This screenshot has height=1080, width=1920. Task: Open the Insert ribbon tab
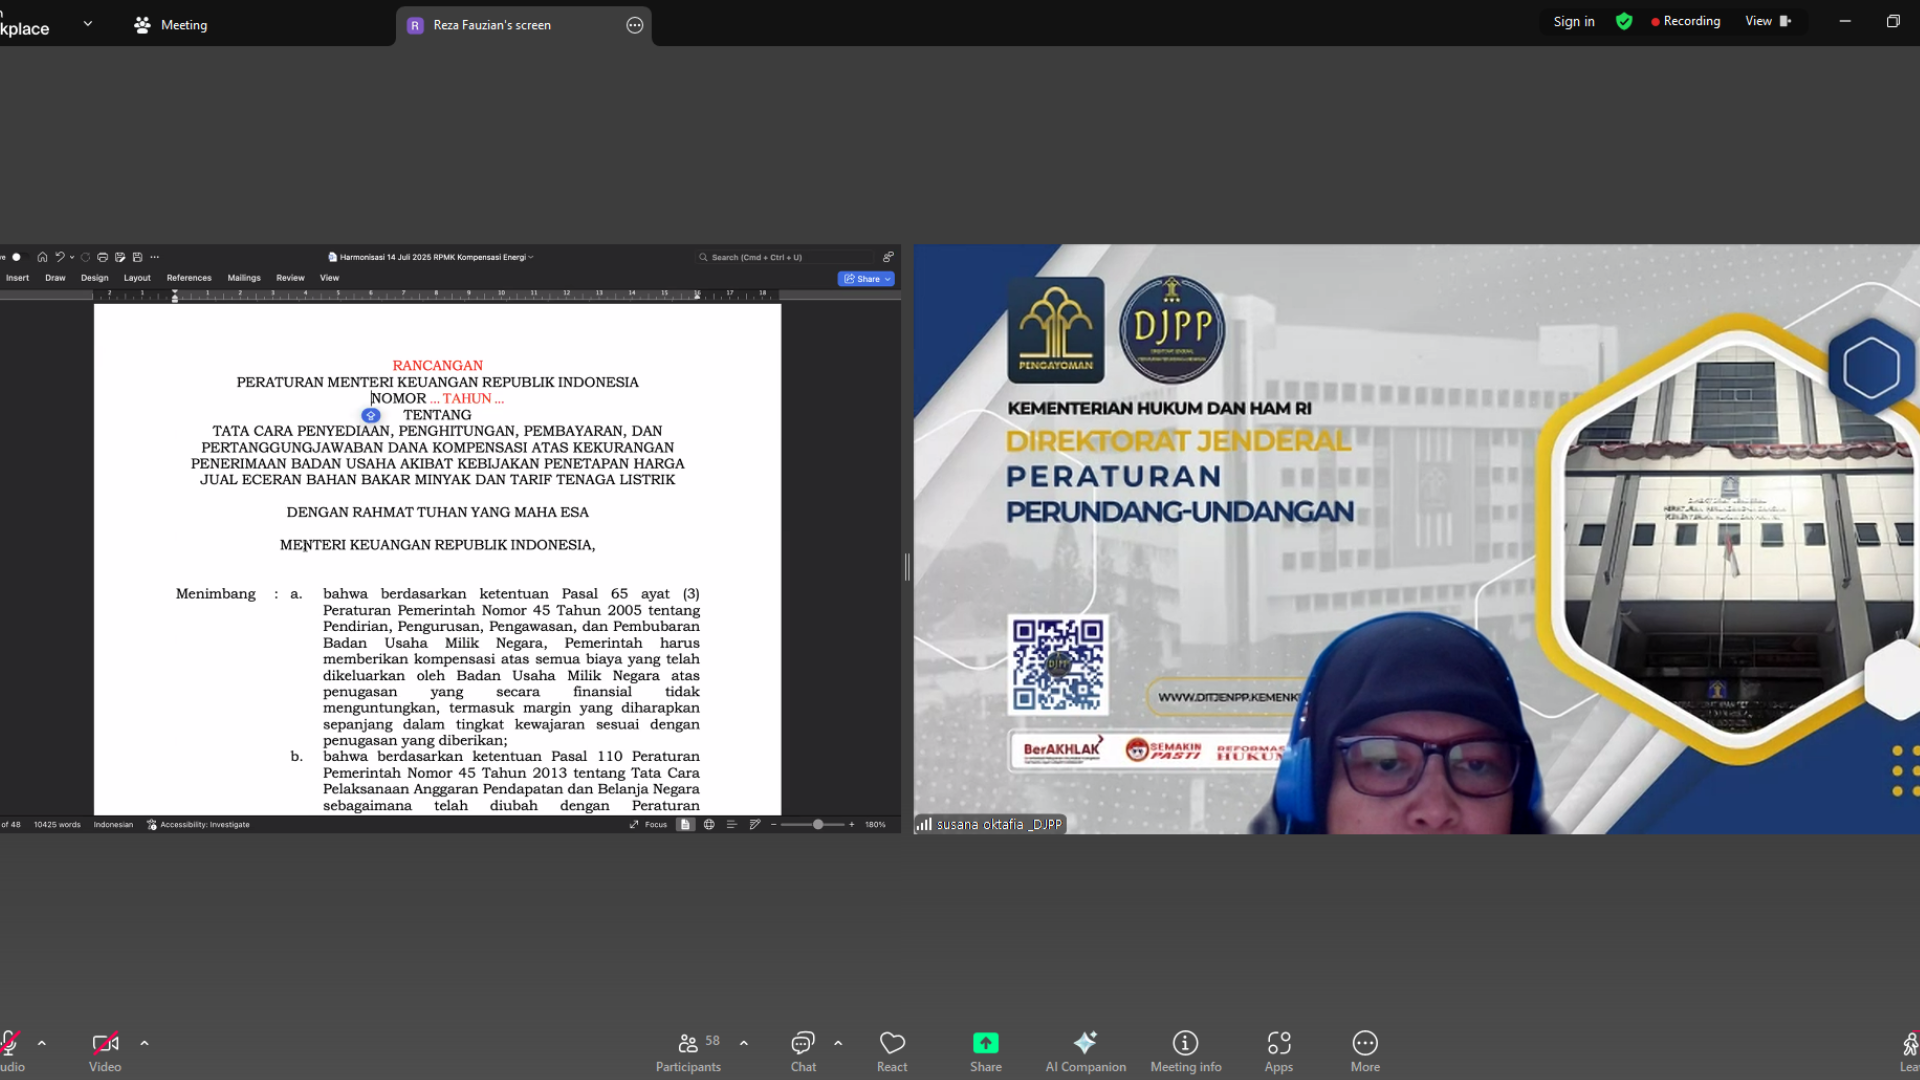pyautogui.click(x=18, y=278)
